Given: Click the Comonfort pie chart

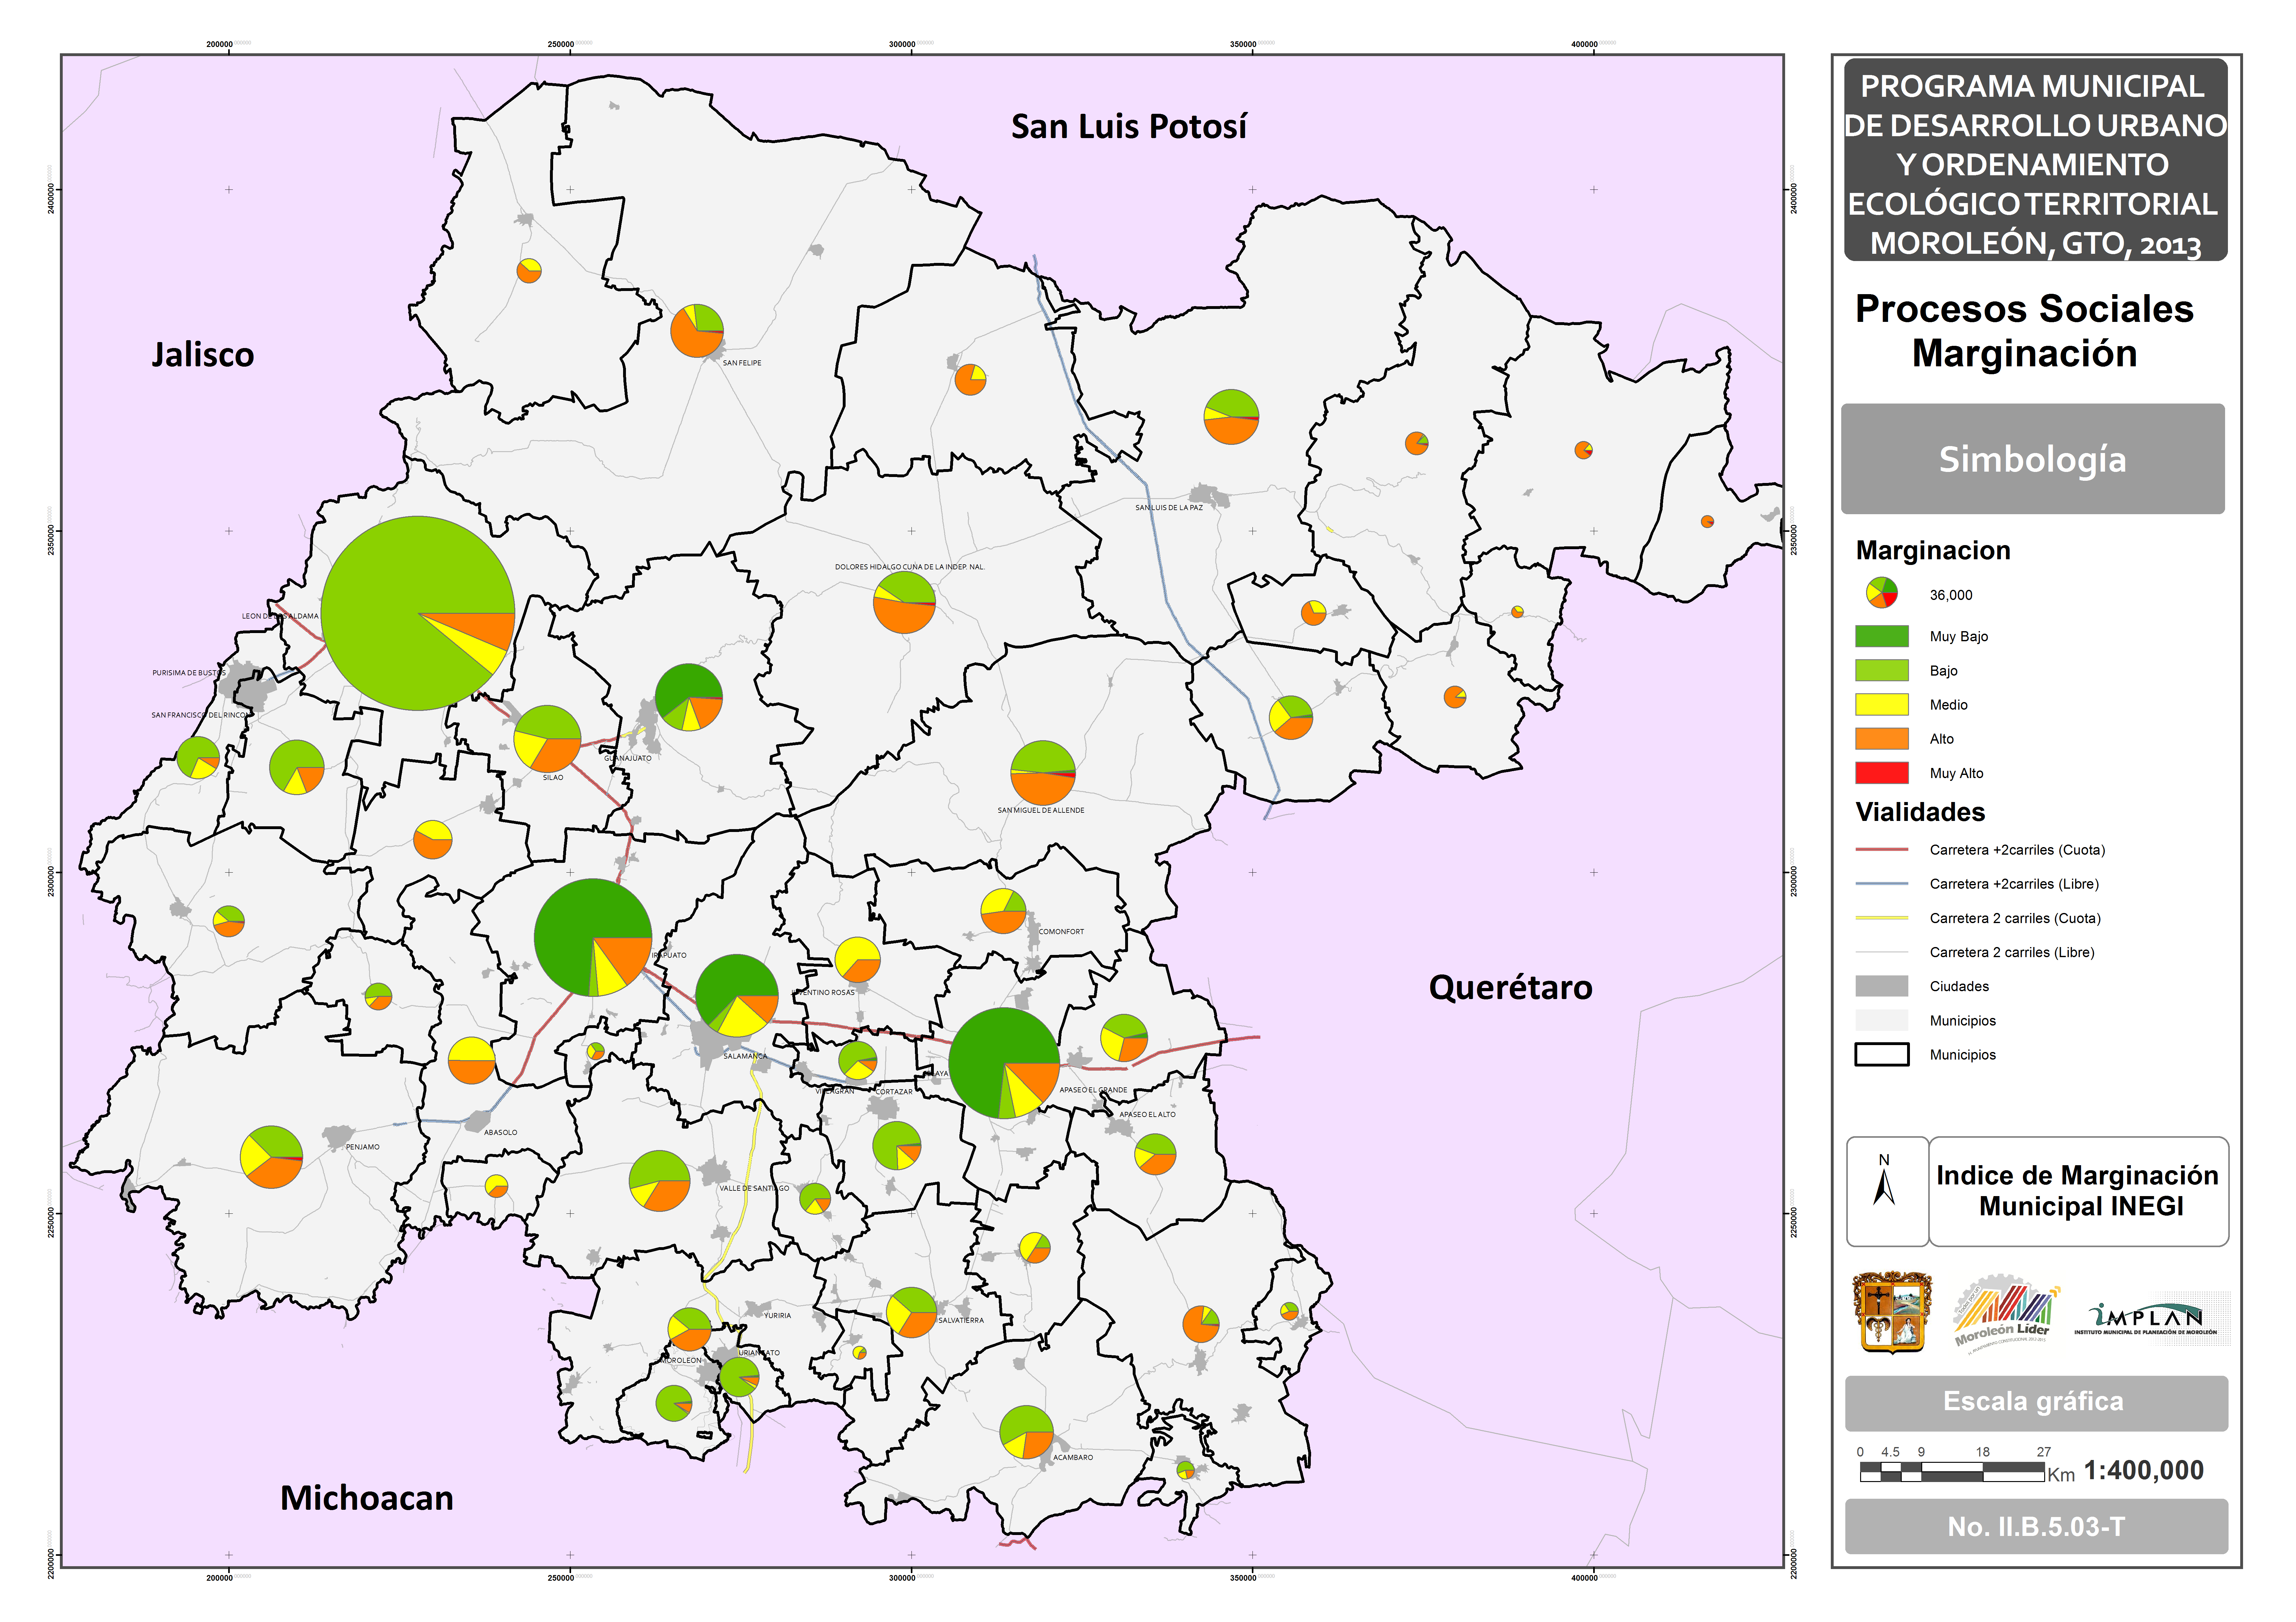Looking at the screenshot, I should (x=1003, y=911).
